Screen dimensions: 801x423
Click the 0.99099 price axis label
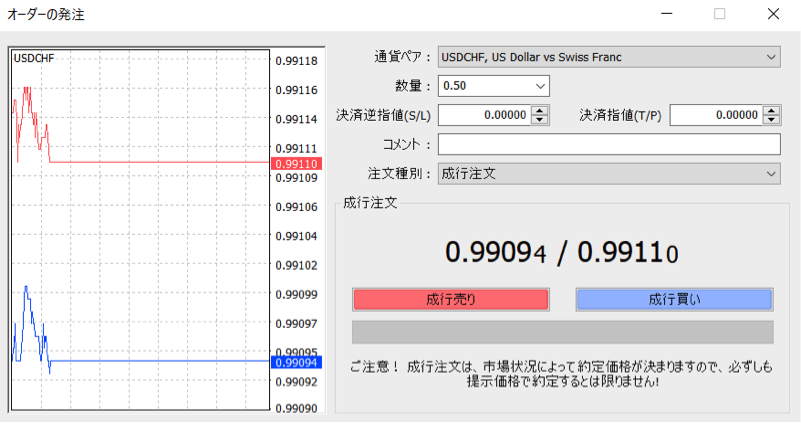coord(296,295)
